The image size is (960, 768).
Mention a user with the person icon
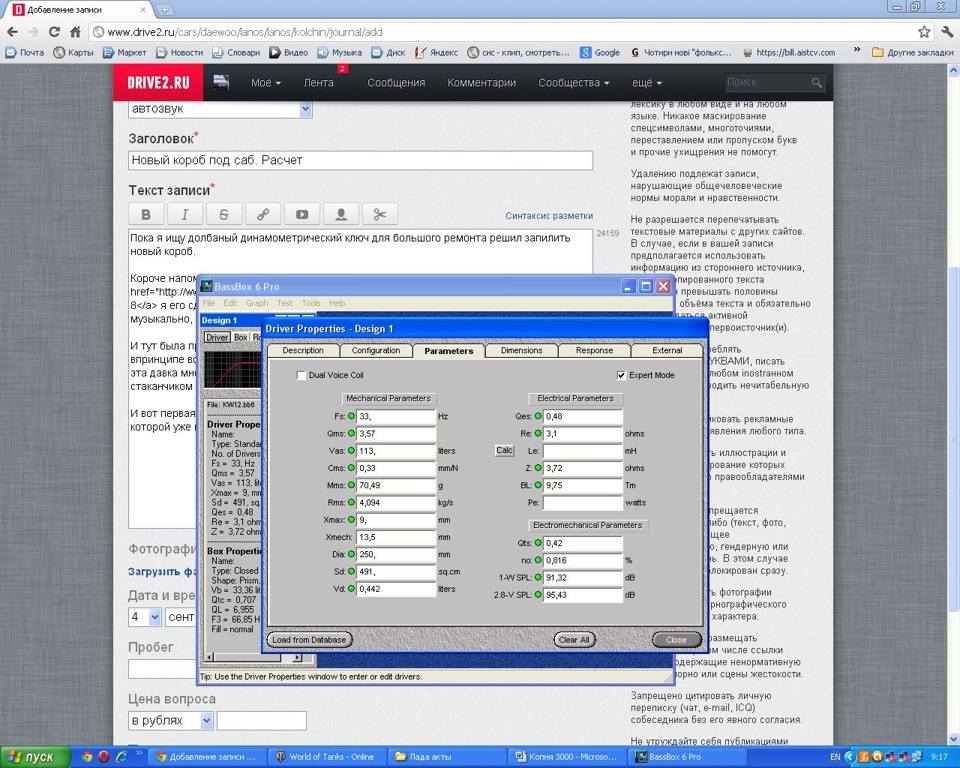coord(341,214)
